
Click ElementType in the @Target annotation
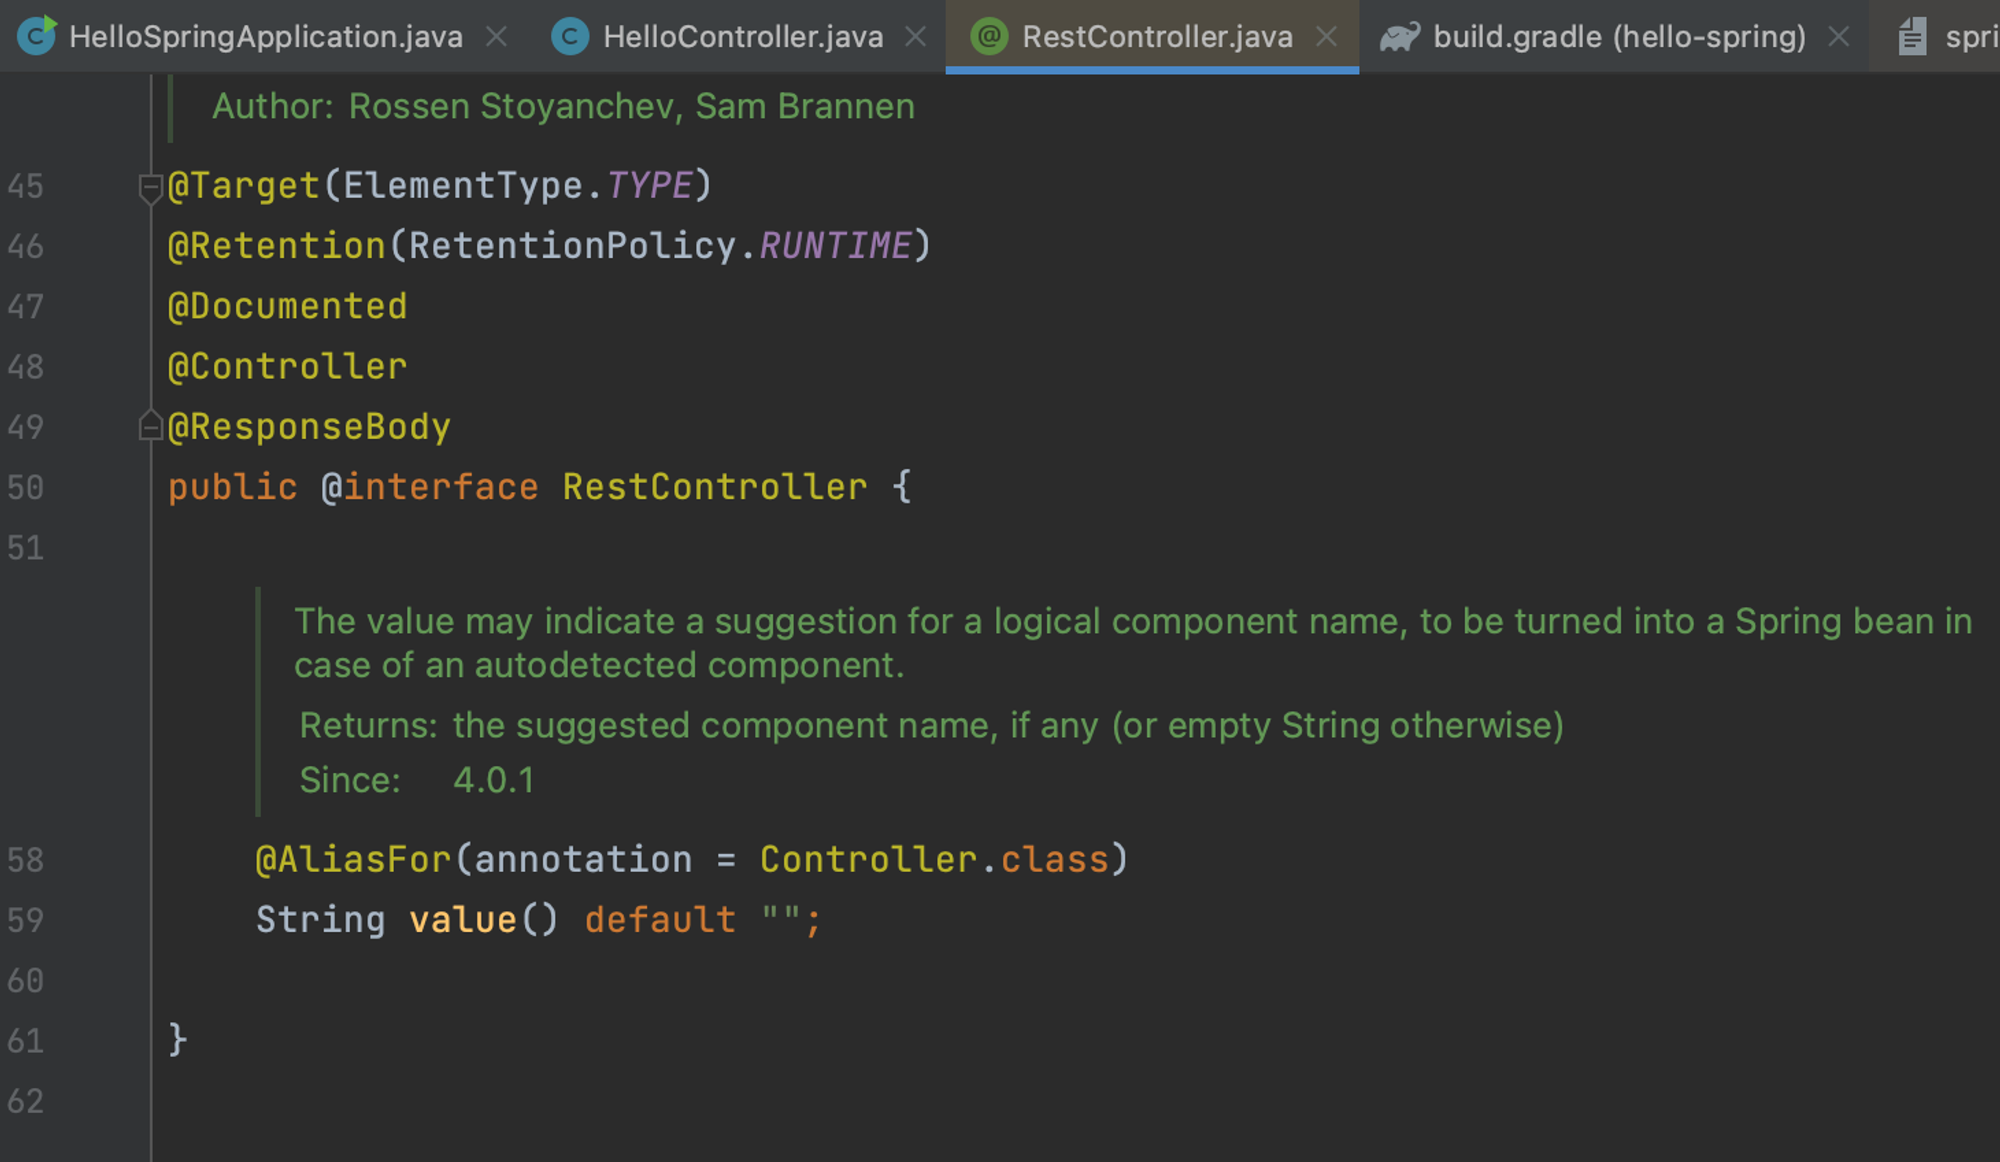click(463, 186)
